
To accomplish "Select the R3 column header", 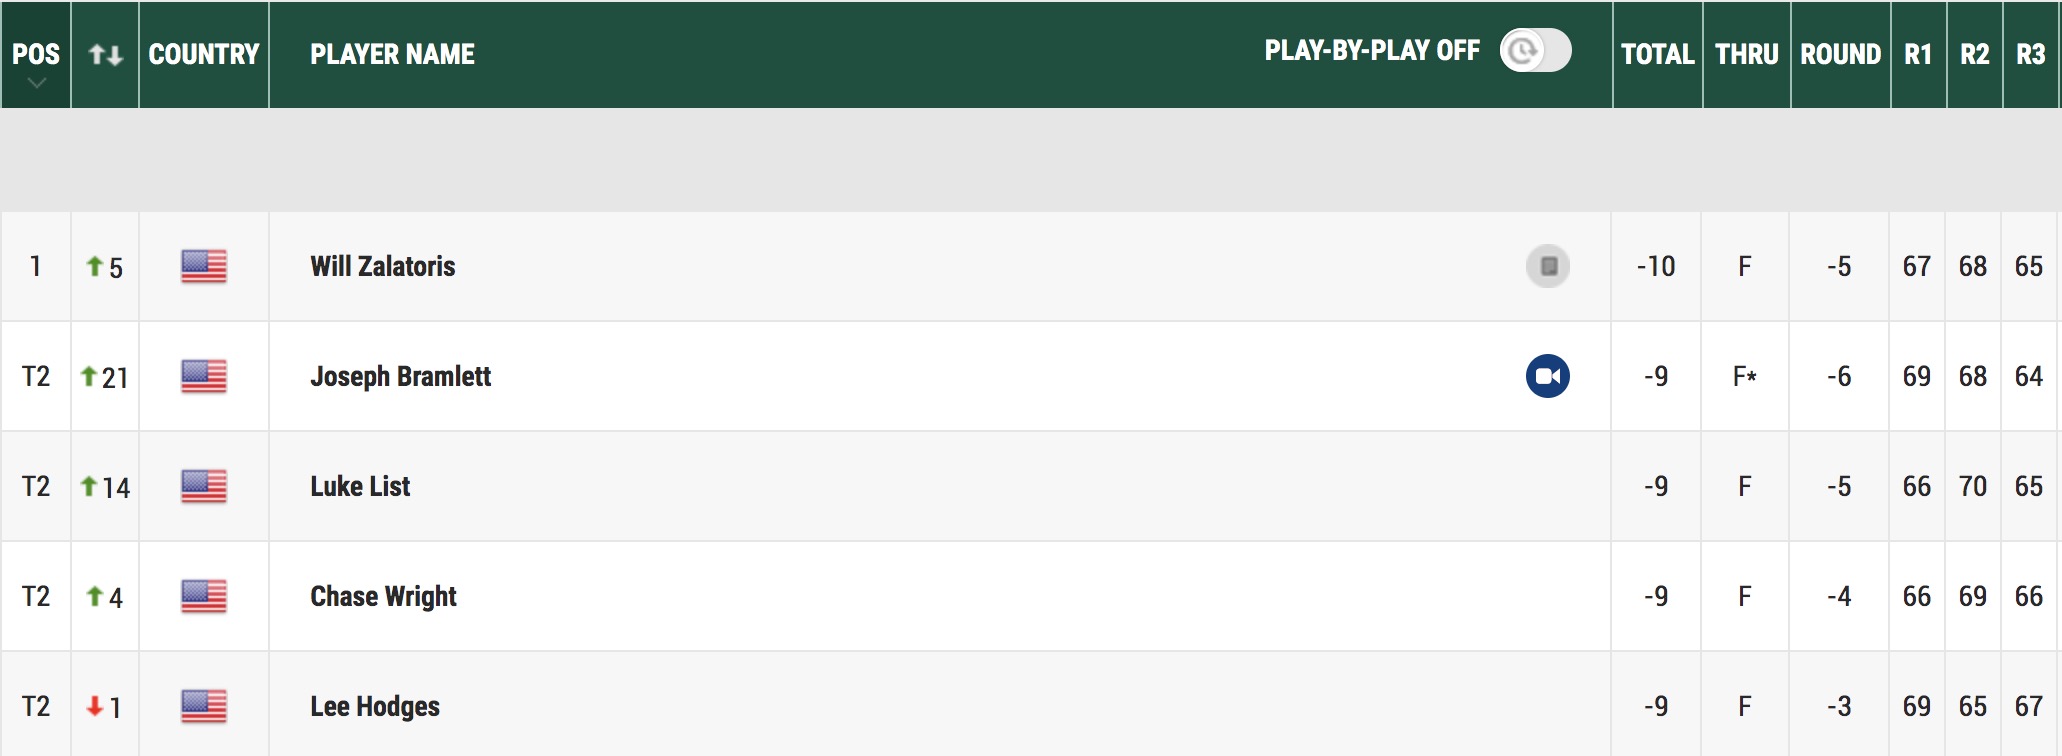I will pos(2030,54).
